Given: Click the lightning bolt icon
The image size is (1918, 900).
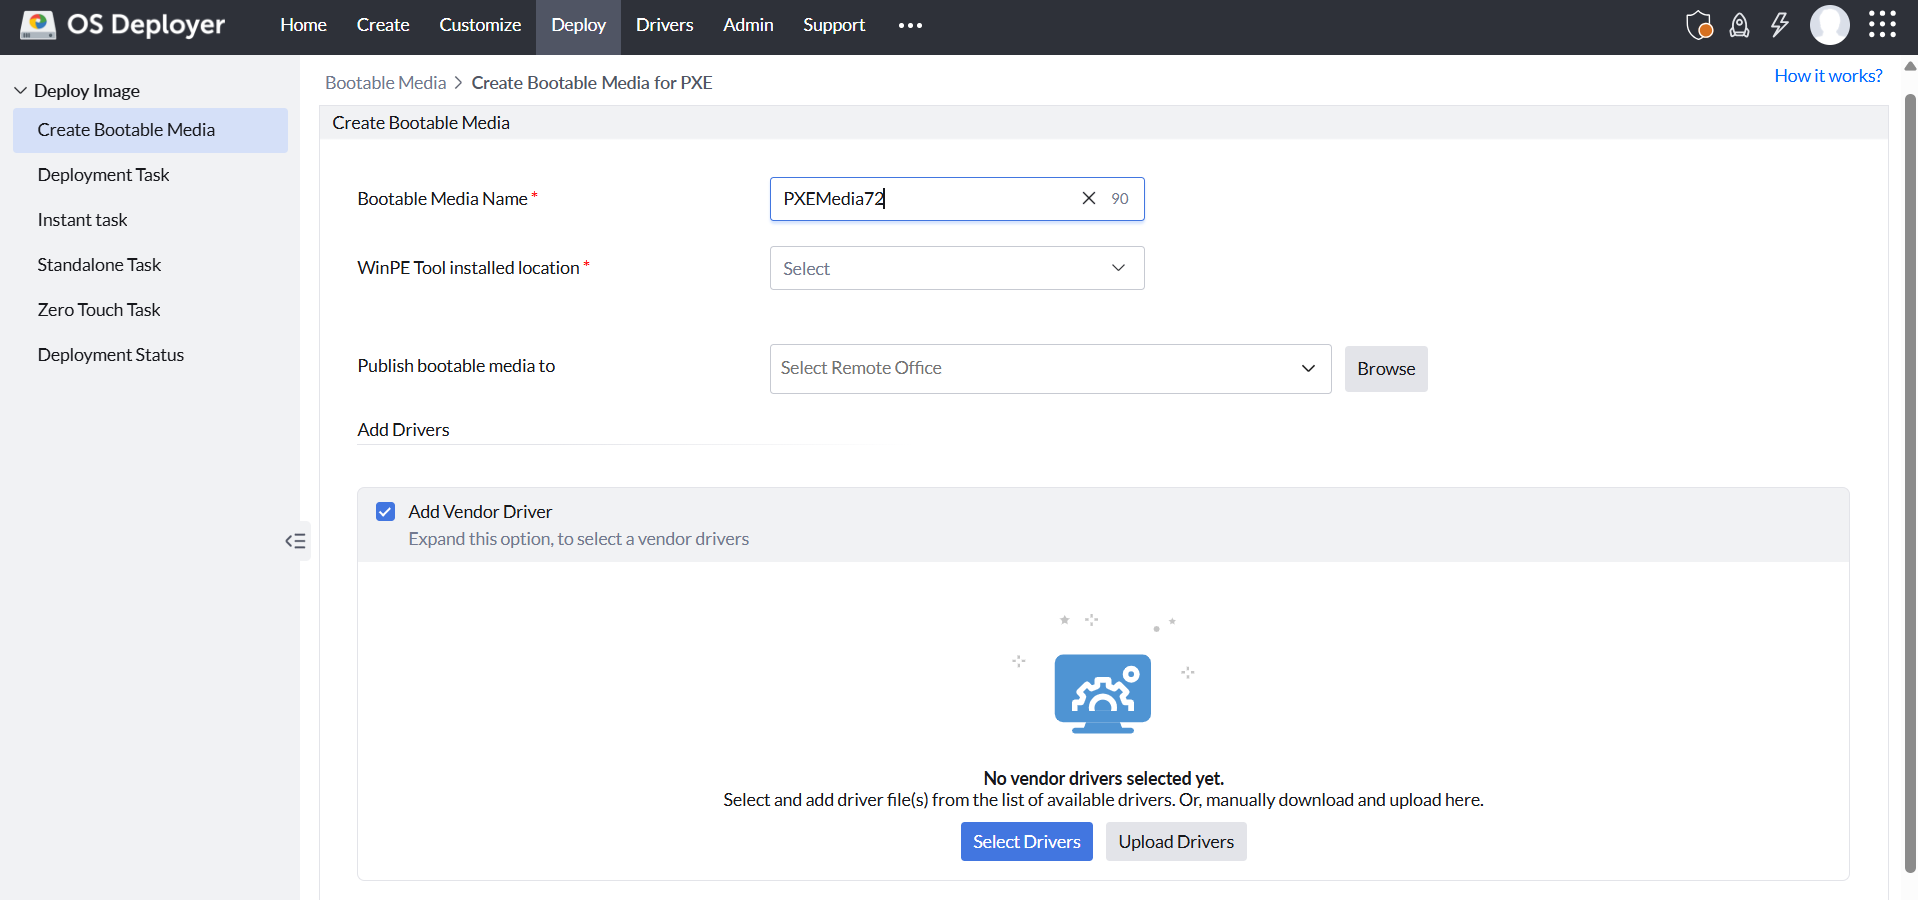Looking at the screenshot, I should point(1780,25).
